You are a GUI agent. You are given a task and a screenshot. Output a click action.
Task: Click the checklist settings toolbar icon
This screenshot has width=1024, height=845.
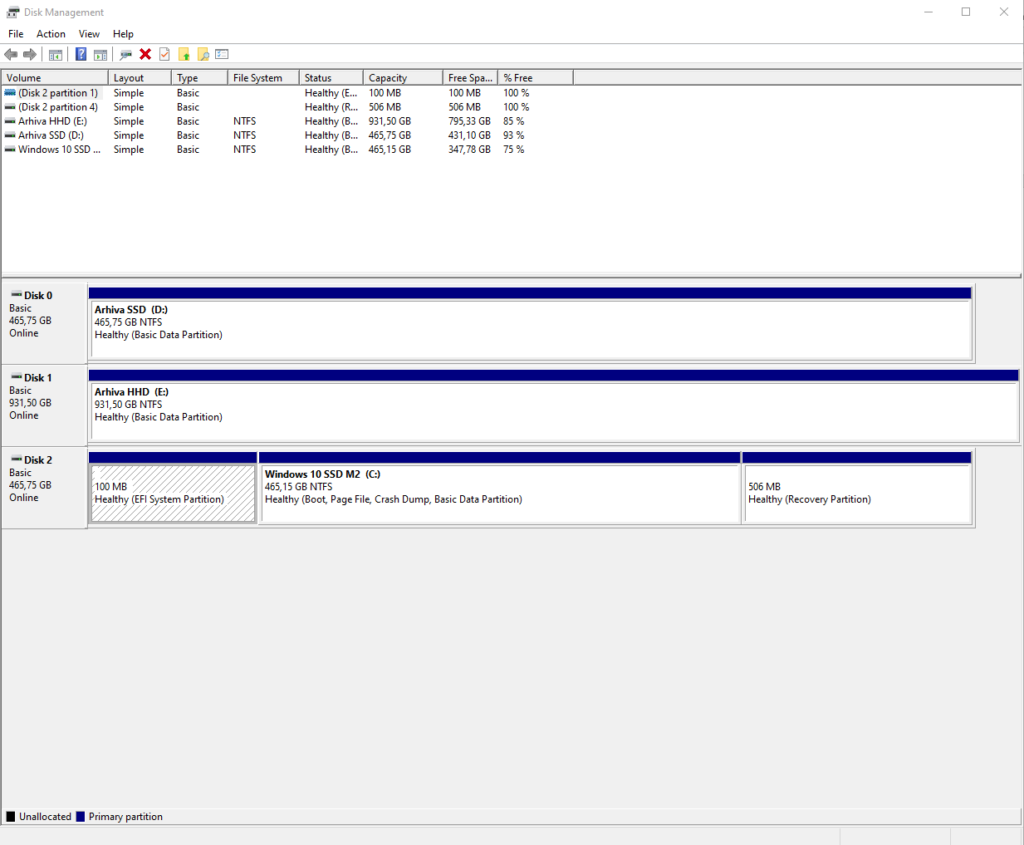tap(222, 54)
